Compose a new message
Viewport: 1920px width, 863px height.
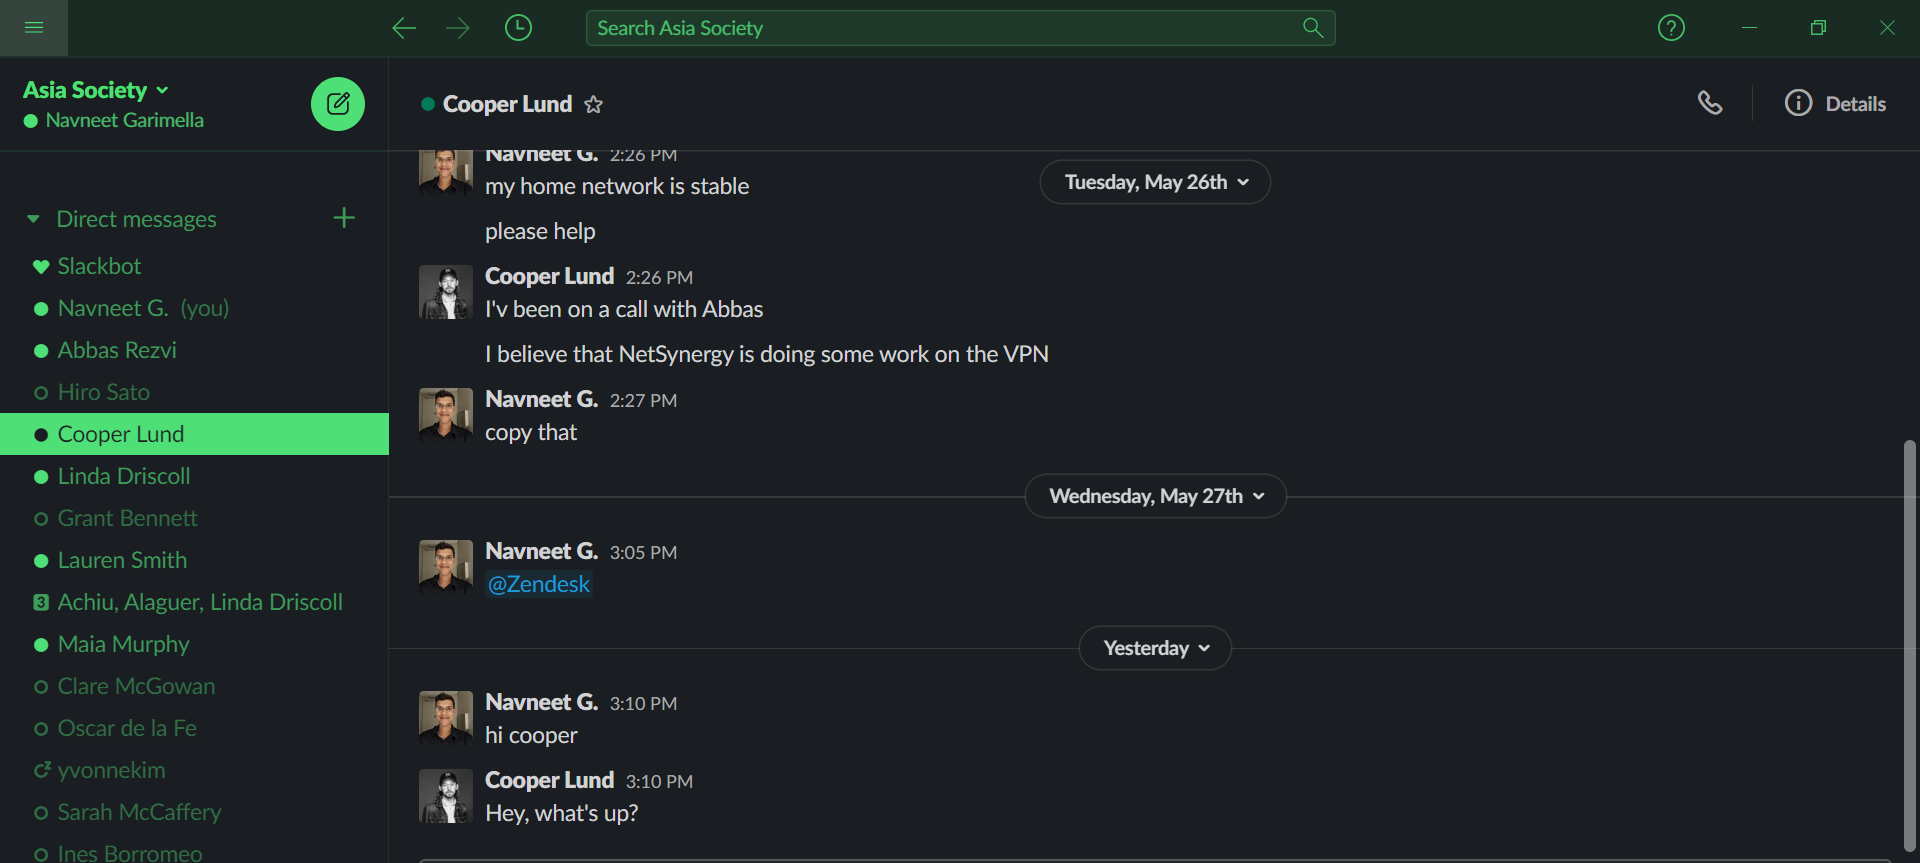[338, 104]
